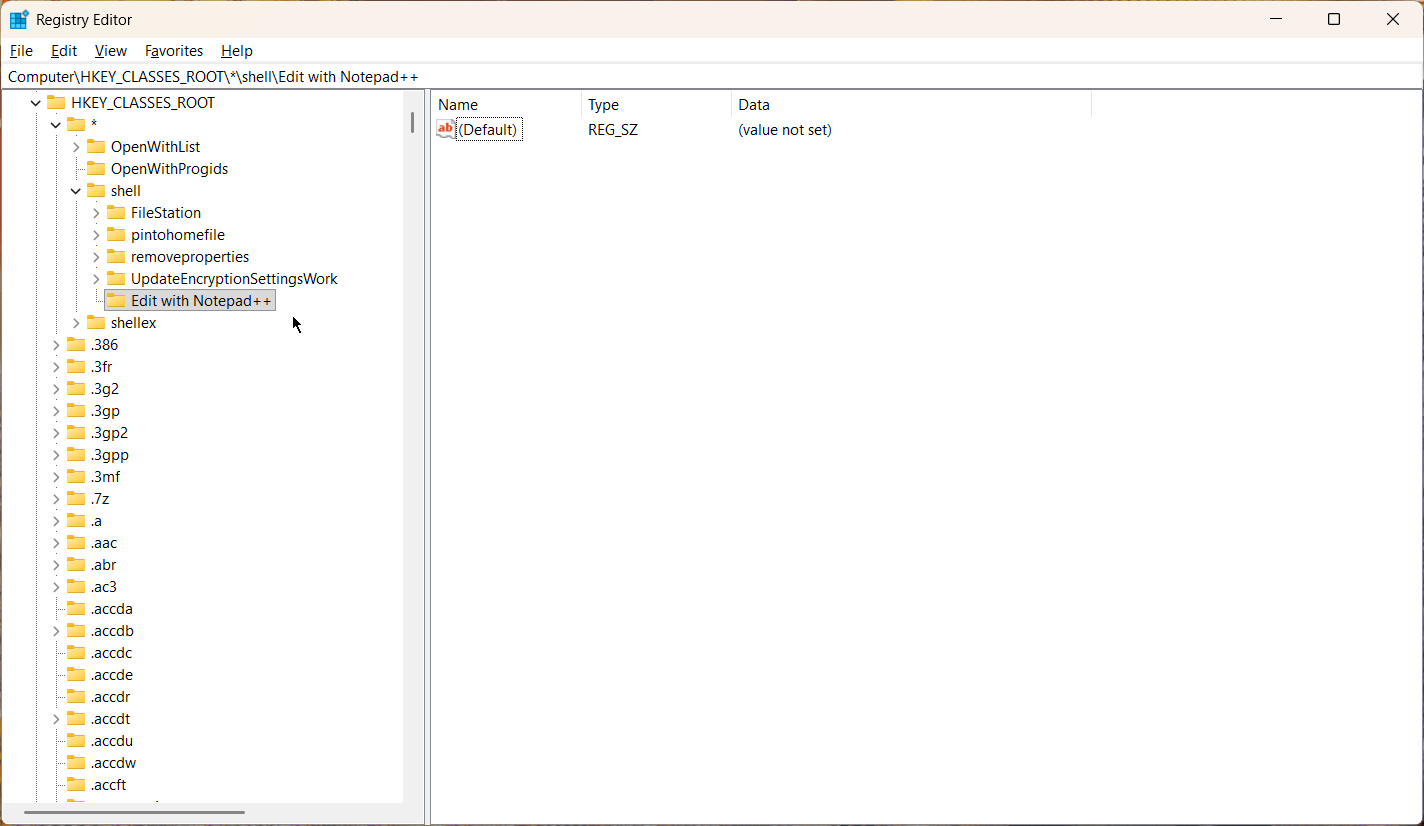Click the registry path address bar
Screen dimensions: 1424x826
pos(712,77)
